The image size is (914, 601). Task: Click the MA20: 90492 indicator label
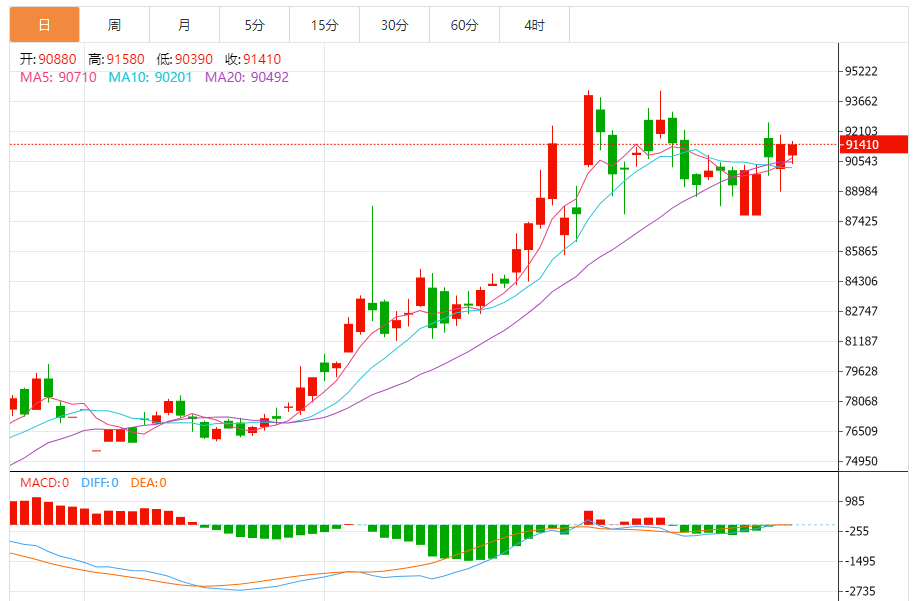pos(247,78)
